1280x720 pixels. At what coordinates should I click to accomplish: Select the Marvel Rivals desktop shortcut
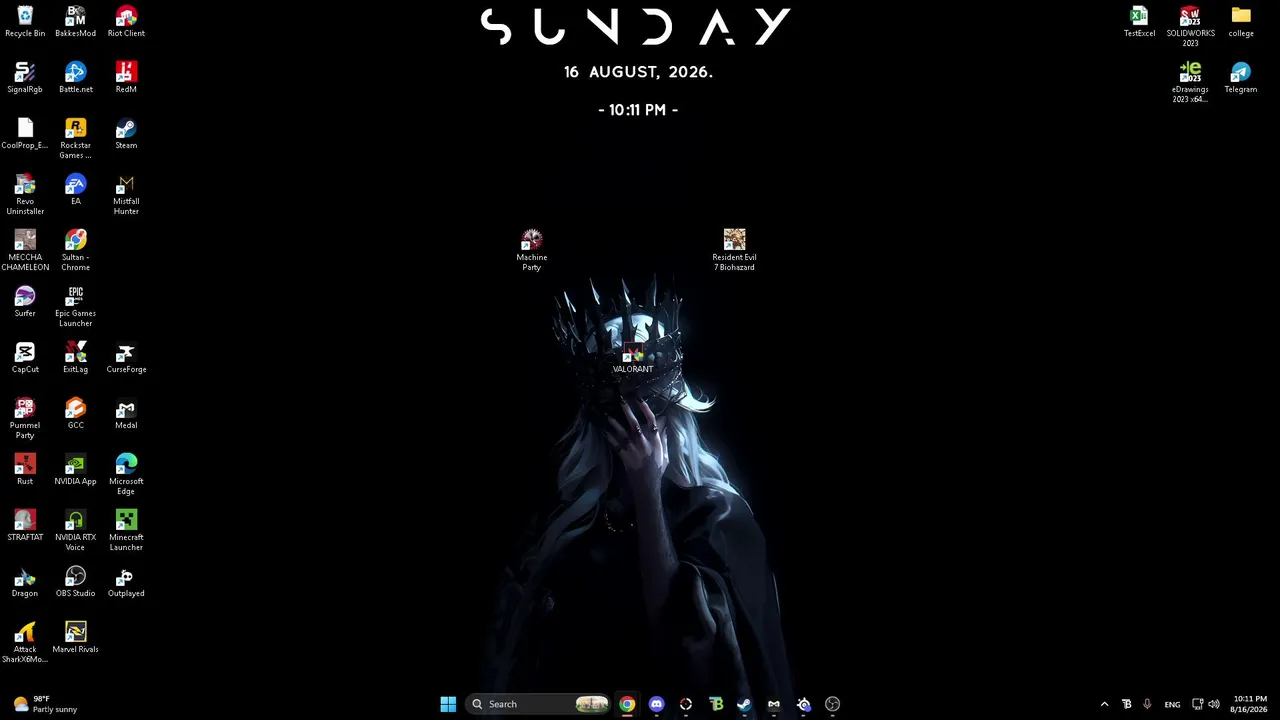[75, 638]
